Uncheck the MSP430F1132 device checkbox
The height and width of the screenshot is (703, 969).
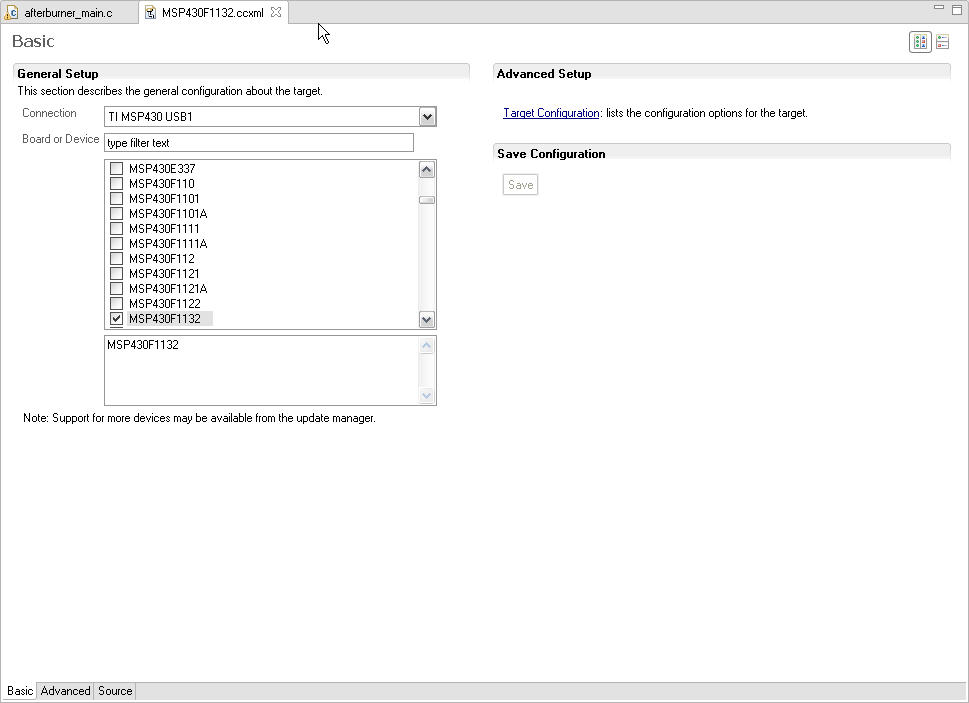116,319
